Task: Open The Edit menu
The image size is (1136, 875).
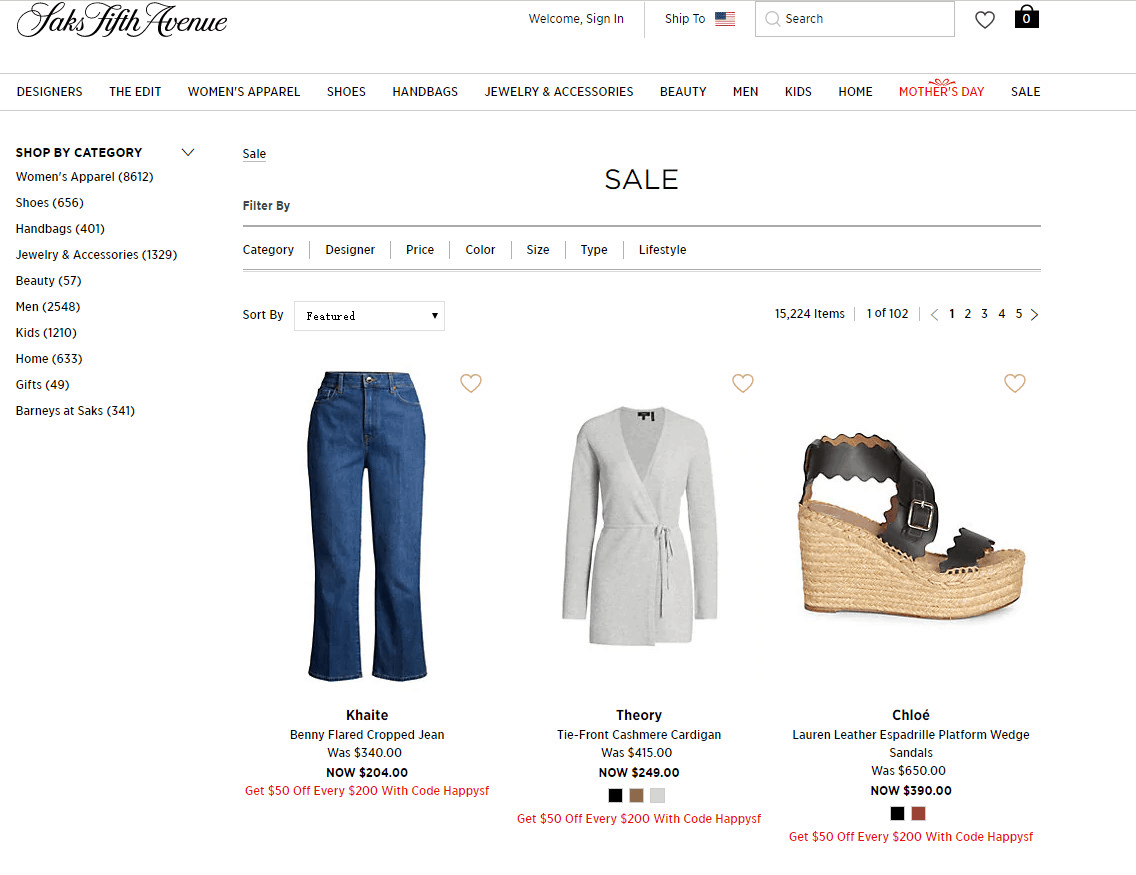Action: click(135, 92)
